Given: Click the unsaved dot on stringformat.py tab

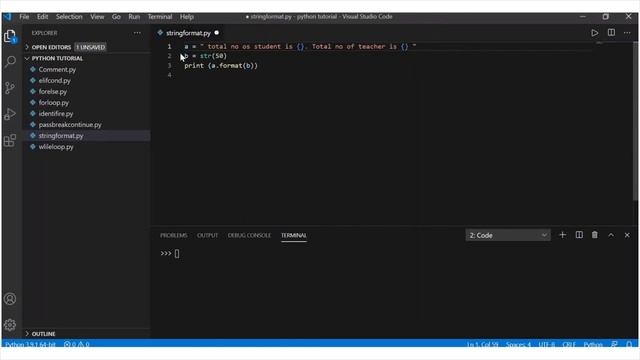Looking at the screenshot, I should pos(217,33).
